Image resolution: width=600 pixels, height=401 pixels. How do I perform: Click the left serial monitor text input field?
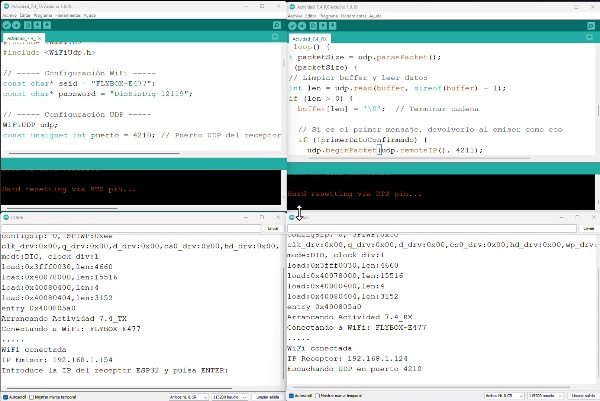pyautogui.click(x=130, y=229)
